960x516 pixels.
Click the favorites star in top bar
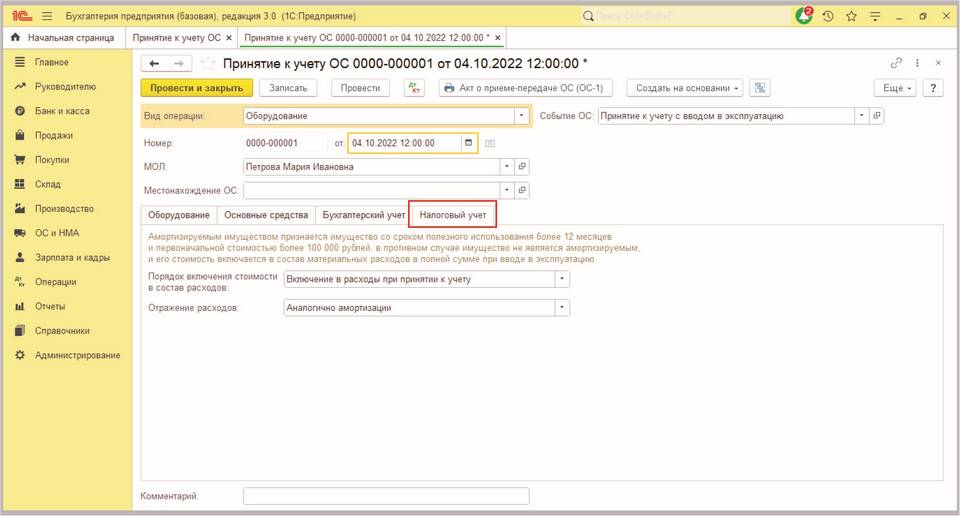[851, 16]
